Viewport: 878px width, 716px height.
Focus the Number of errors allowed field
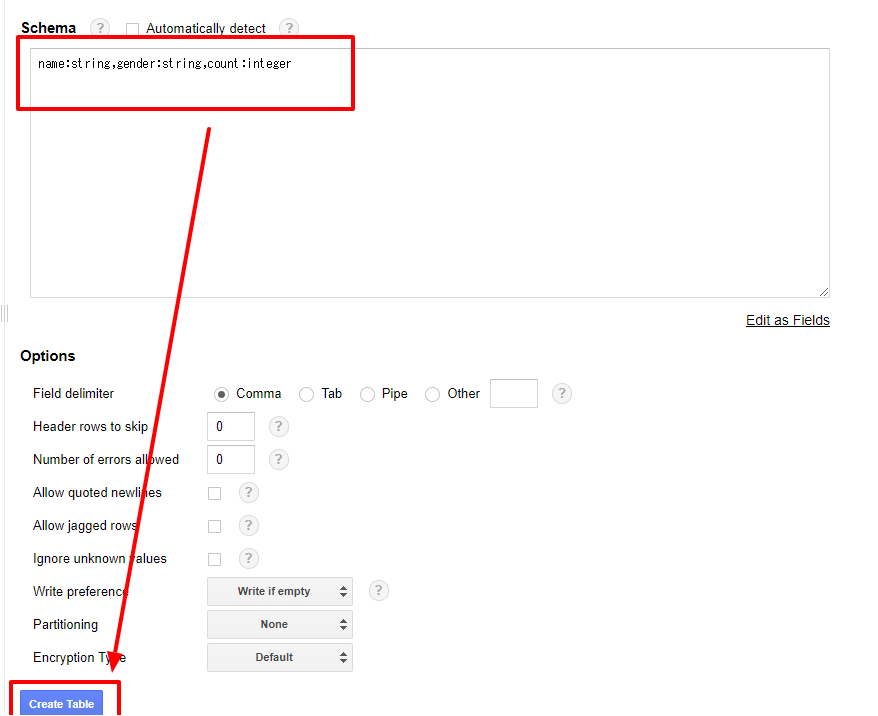coord(231,460)
